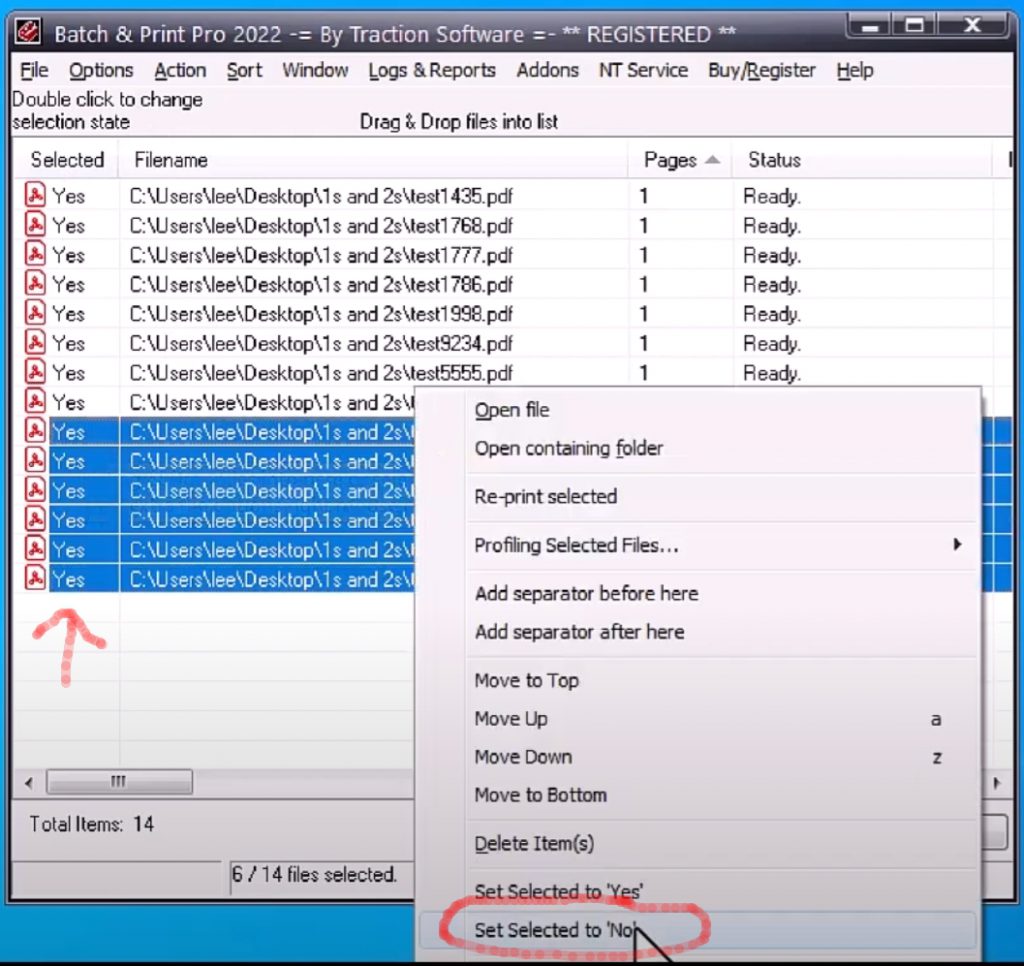Viewport: 1024px width, 966px height.
Task: Click Yes in test1435.pdf row
Action: click(69, 196)
